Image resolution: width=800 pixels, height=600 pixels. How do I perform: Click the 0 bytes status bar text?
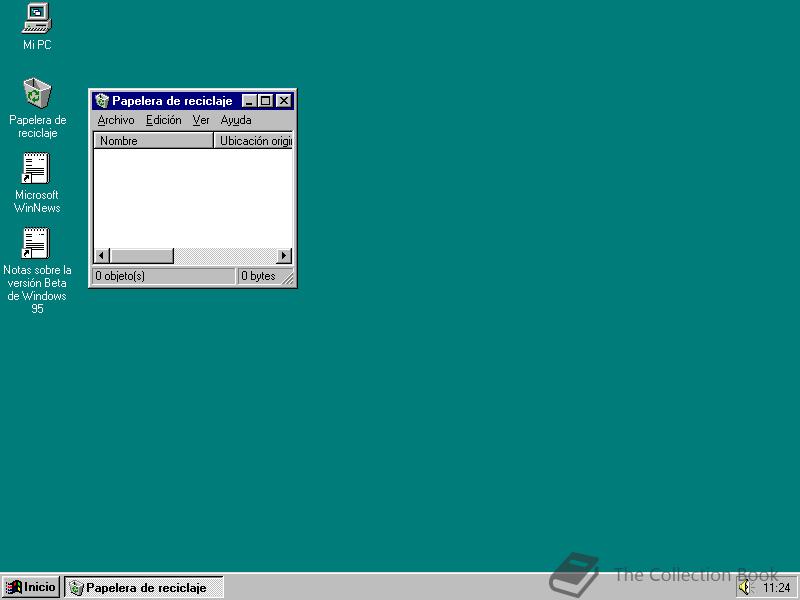(258, 276)
